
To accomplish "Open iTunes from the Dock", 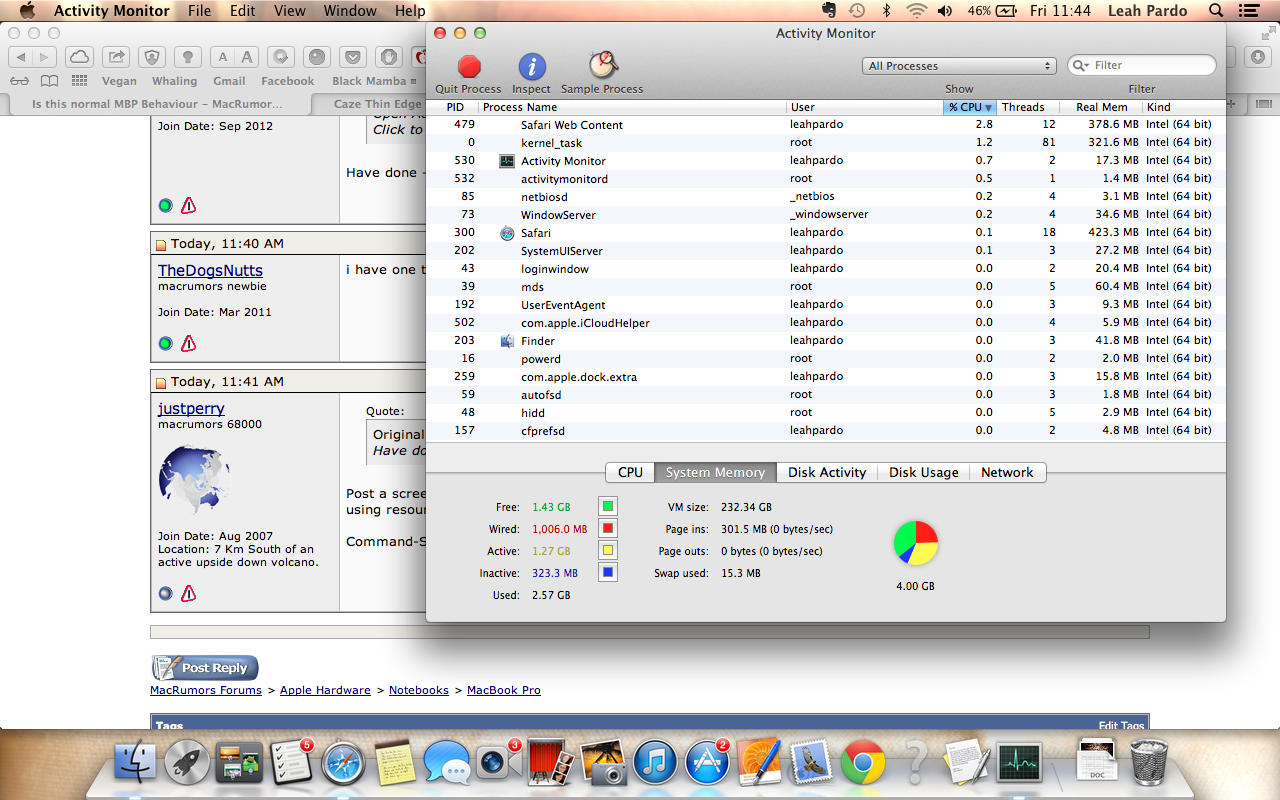I will [655, 764].
